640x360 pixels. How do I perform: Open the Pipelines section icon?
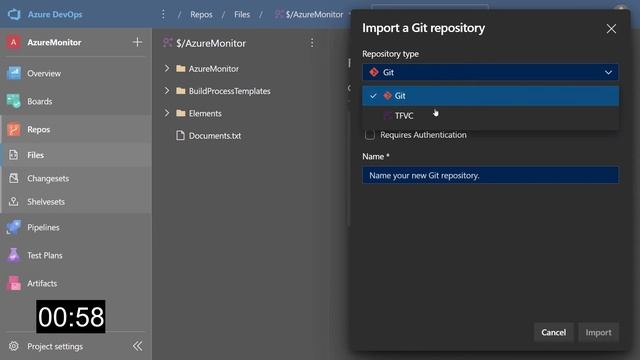pos(13,227)
